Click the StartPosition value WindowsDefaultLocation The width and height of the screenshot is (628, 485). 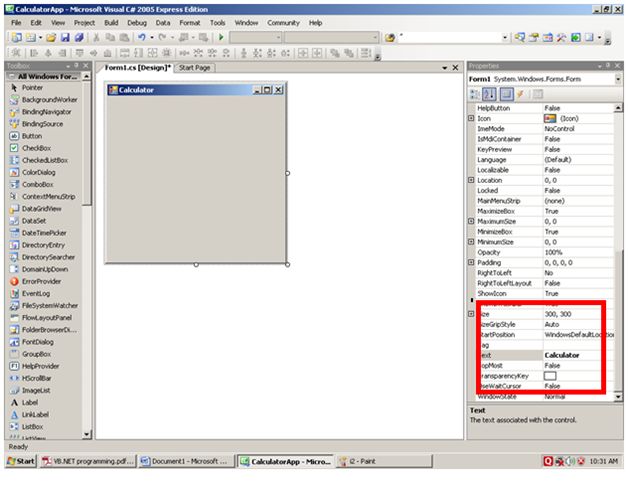pyautogui.click(x=579, y=335)
